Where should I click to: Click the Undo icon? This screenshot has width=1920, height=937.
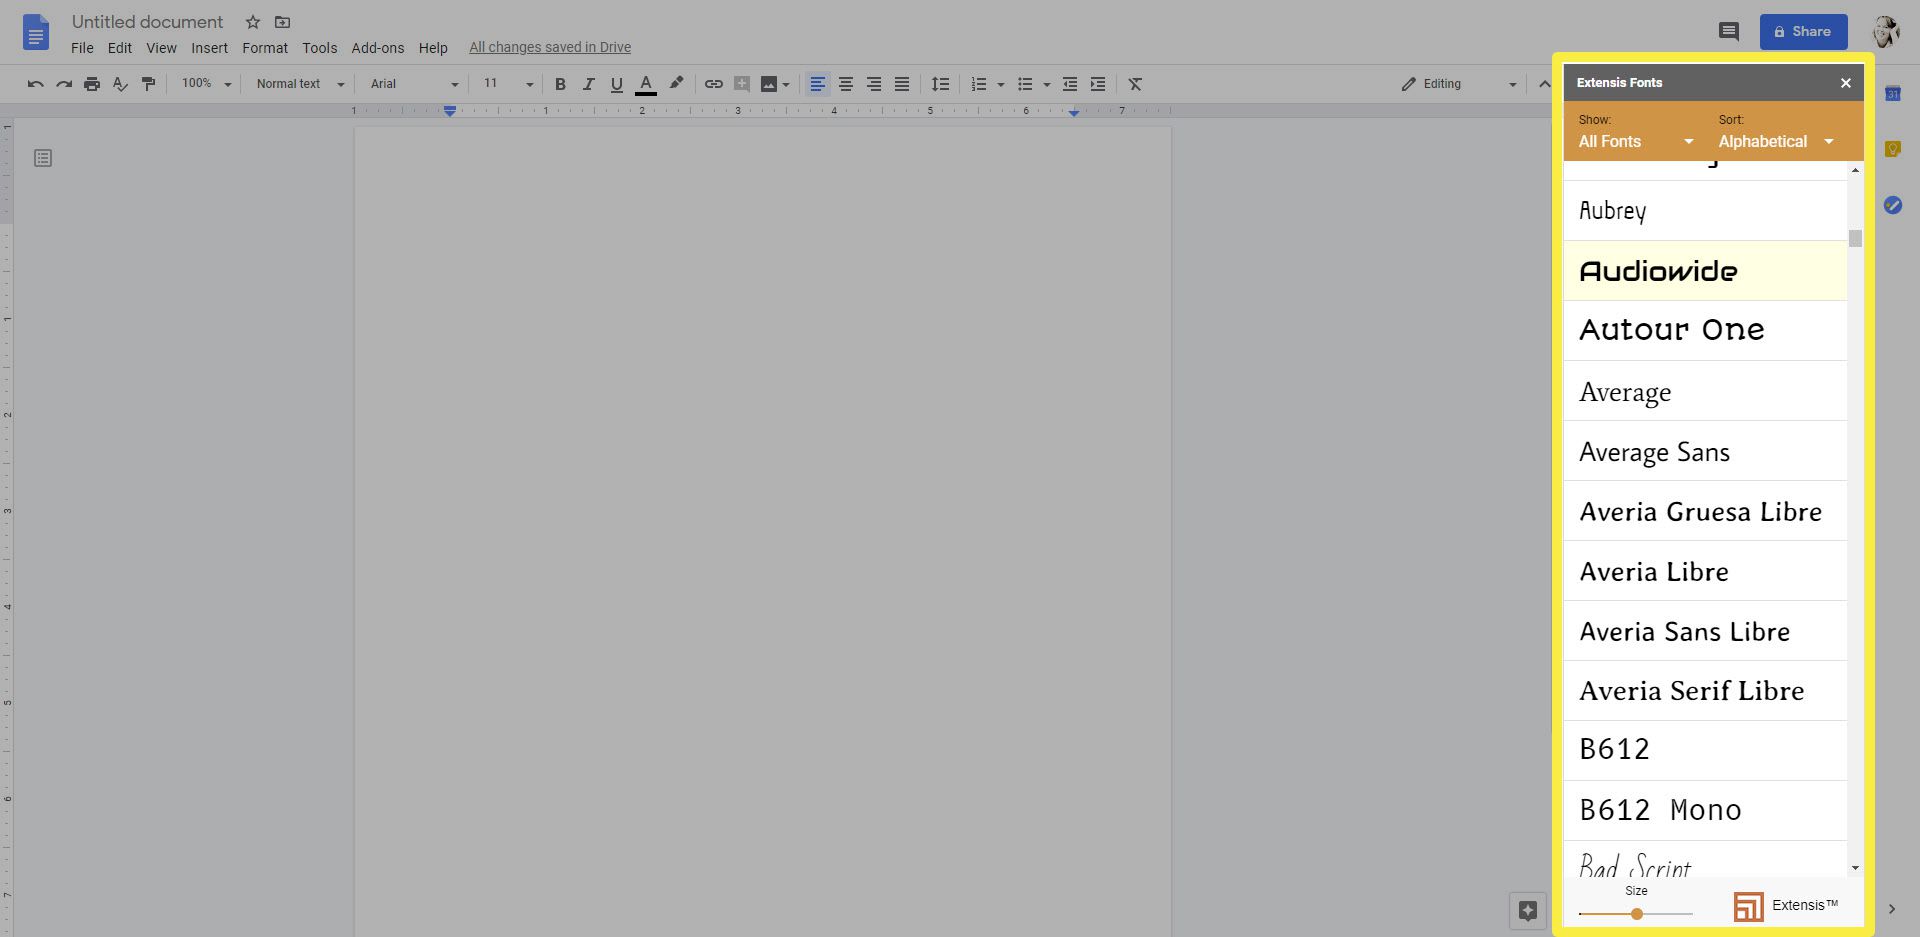tap(36, 84)
